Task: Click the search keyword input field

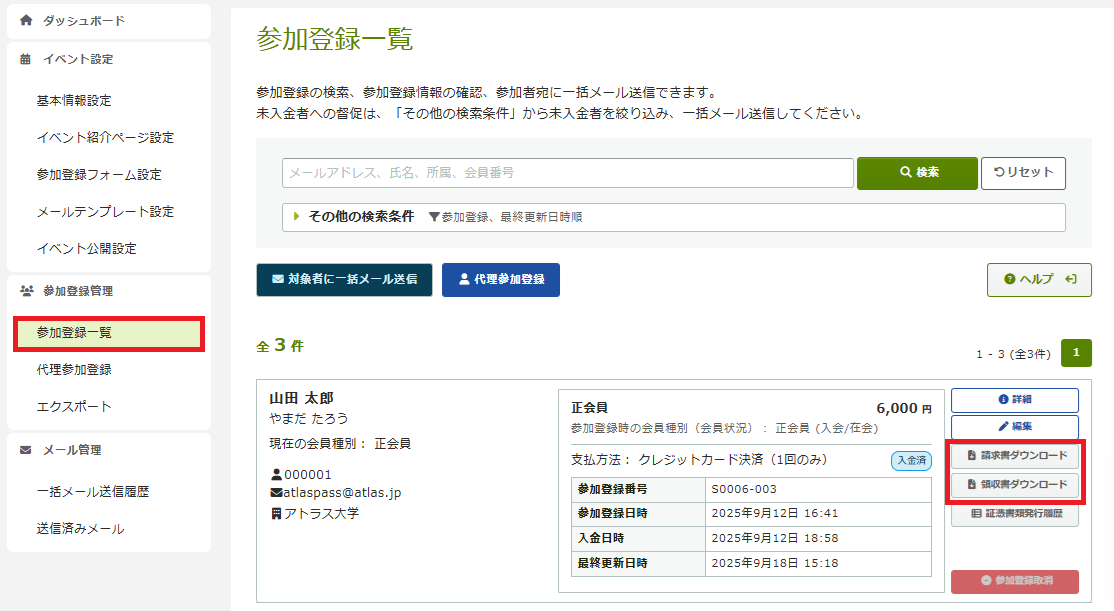Action: tap(567, 173)
